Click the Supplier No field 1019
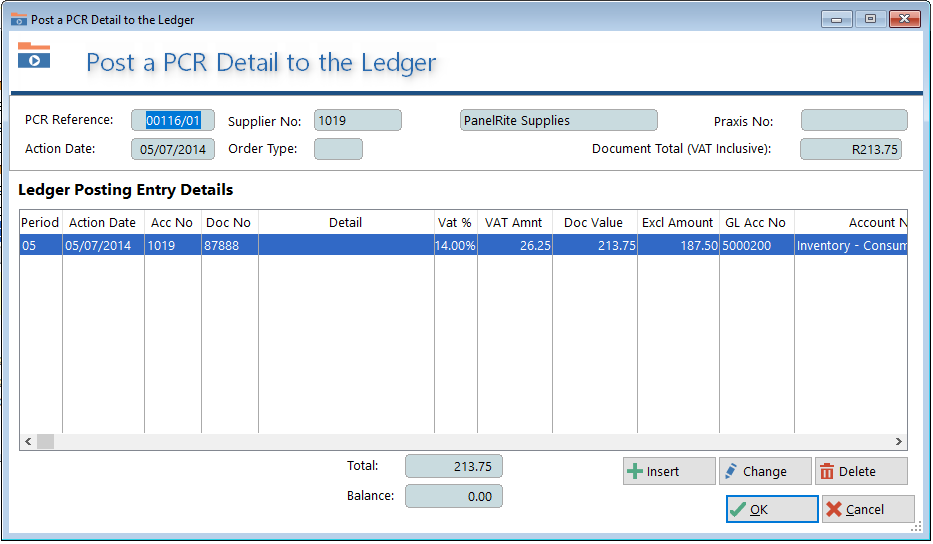 358,120
